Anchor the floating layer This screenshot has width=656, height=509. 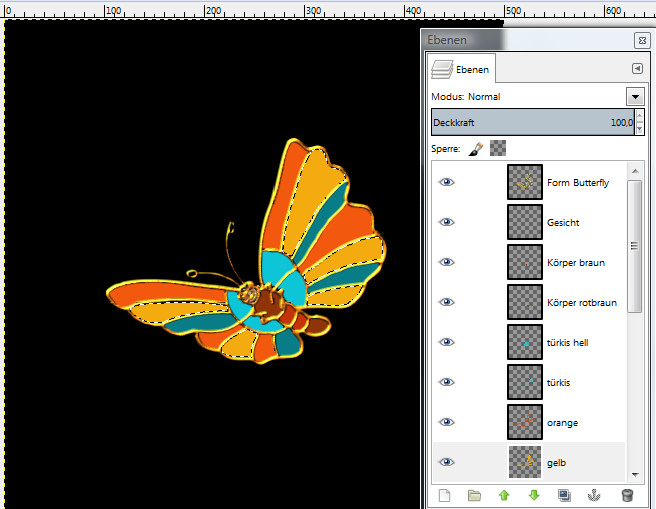[595, 495]
